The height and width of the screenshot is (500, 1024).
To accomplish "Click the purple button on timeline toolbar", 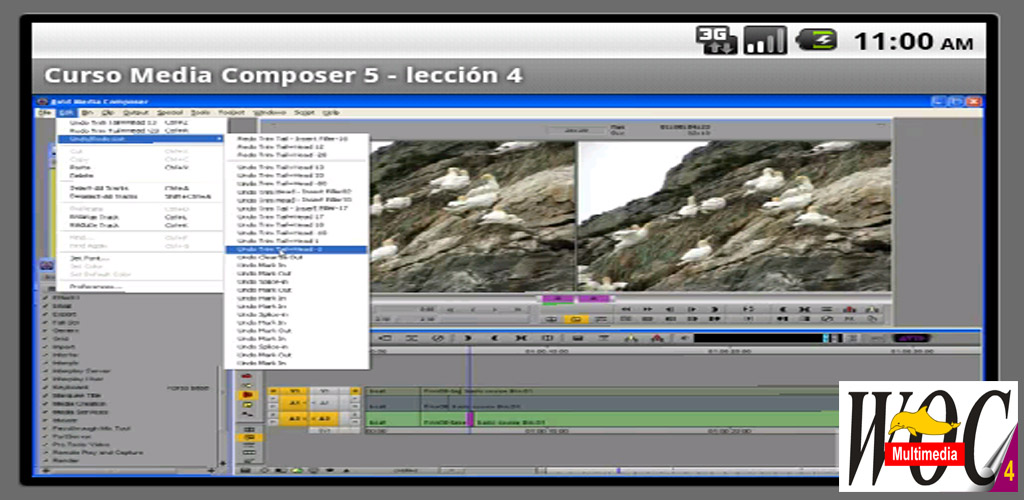I will (x=912, y=338).
